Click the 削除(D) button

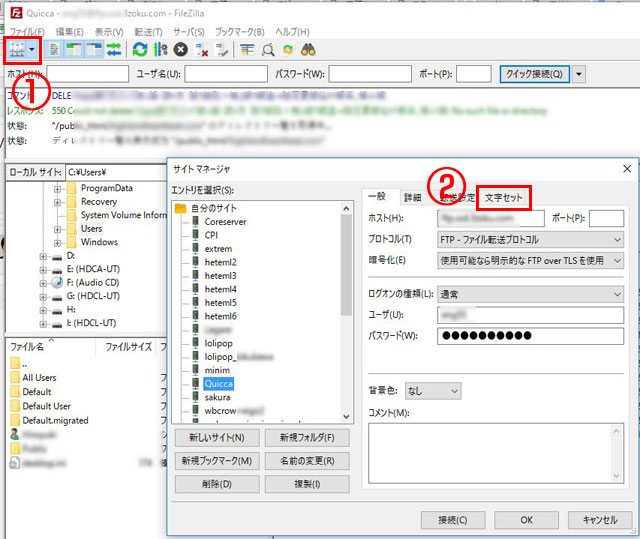pos(217,484)
